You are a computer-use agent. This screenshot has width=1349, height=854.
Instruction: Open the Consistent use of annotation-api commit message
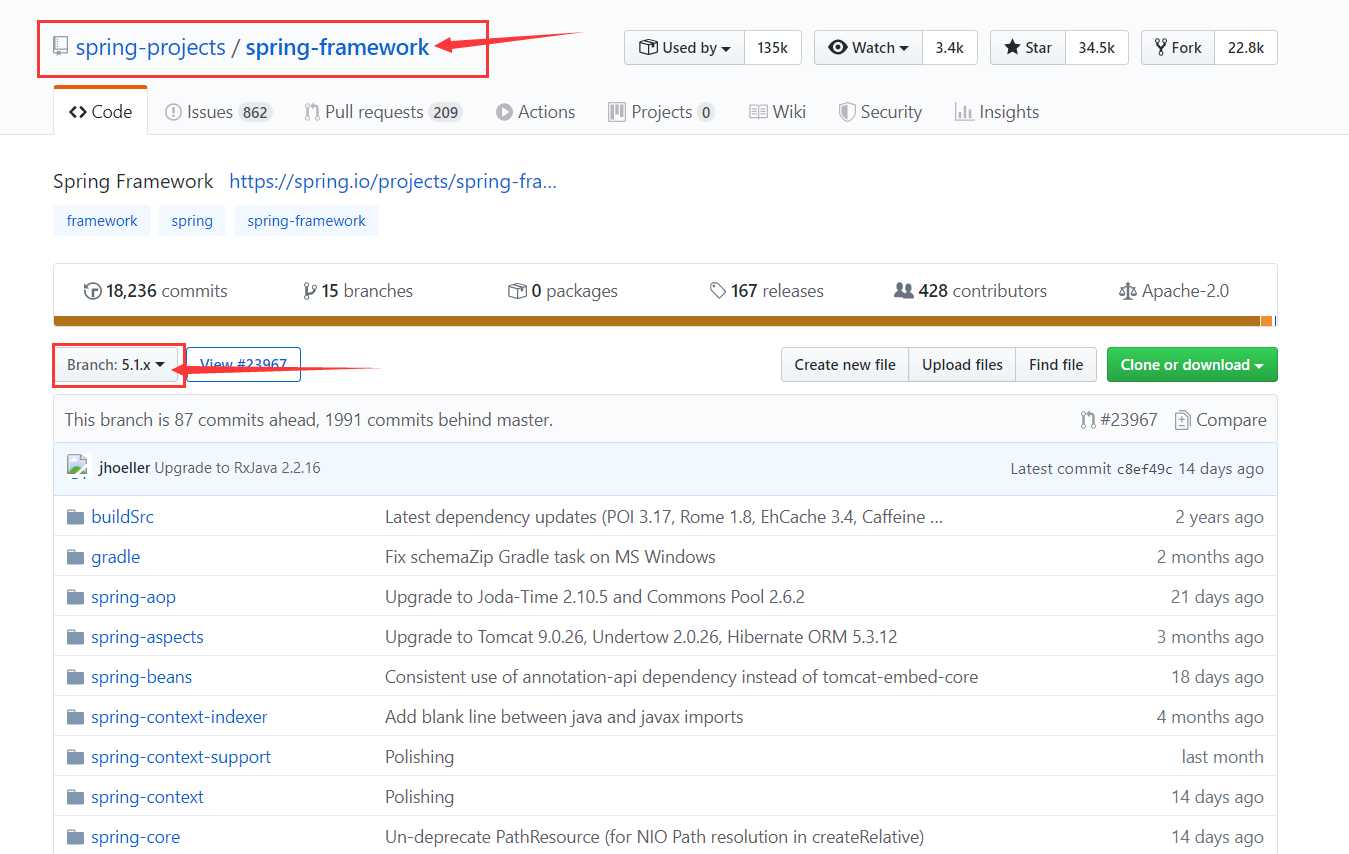pos(681,677)
